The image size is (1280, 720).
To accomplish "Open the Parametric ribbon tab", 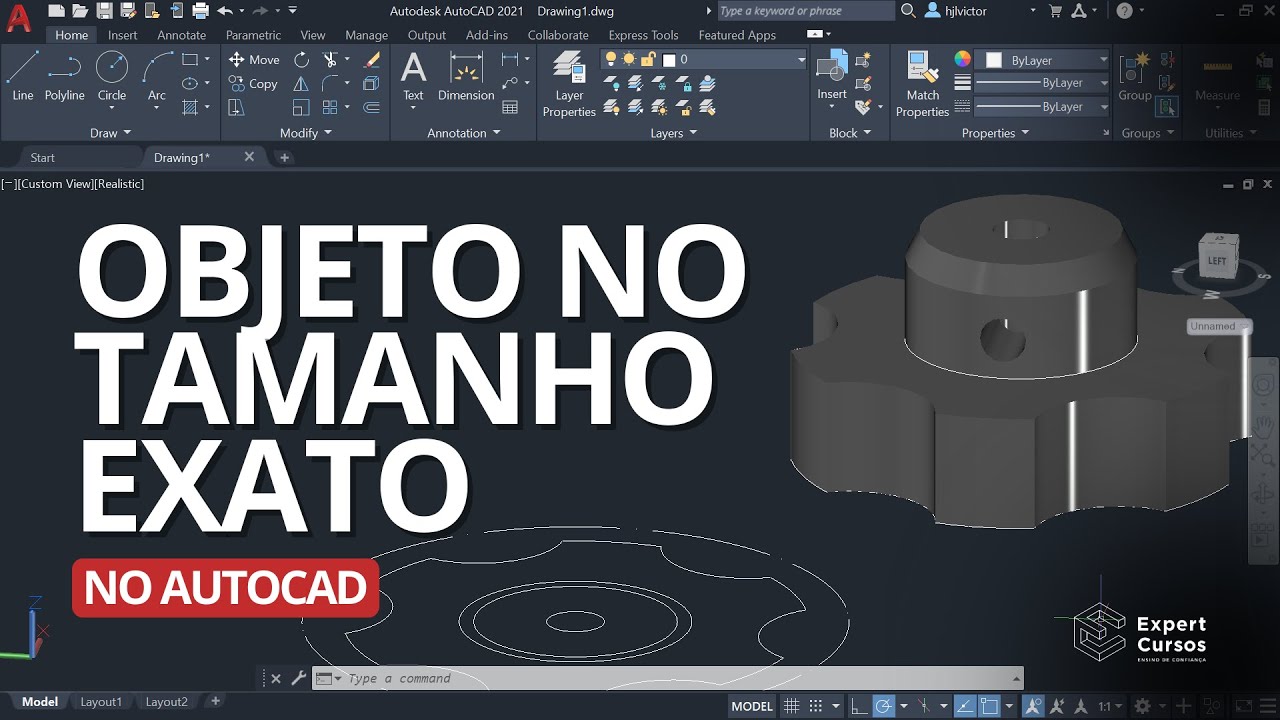I will pos(253,35).
